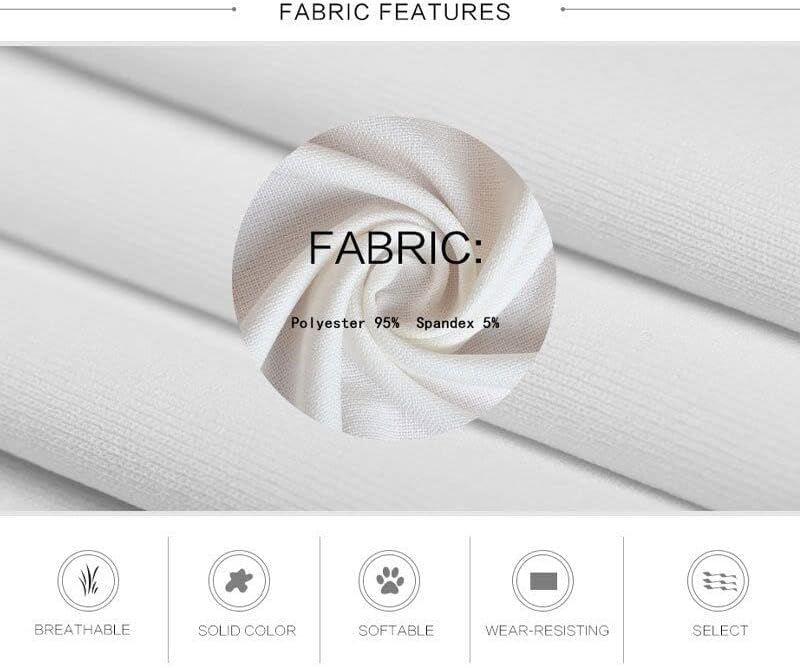This screenshot has width=800, height=668.
Task: Click the SOFTABLE label text
Action: click(396, 630)
